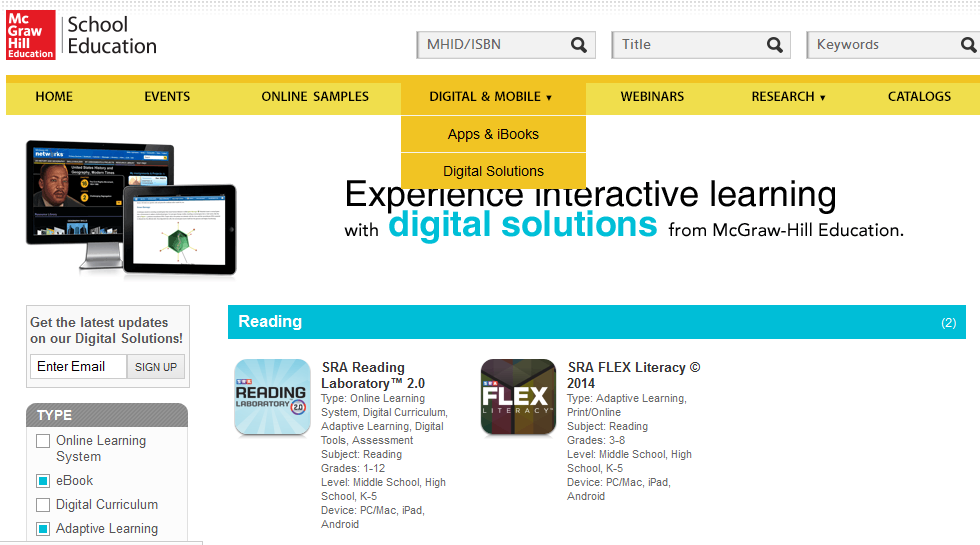Open the Webinars menu item
This screenshot has height=545, width=980.
tap(652, 97)
